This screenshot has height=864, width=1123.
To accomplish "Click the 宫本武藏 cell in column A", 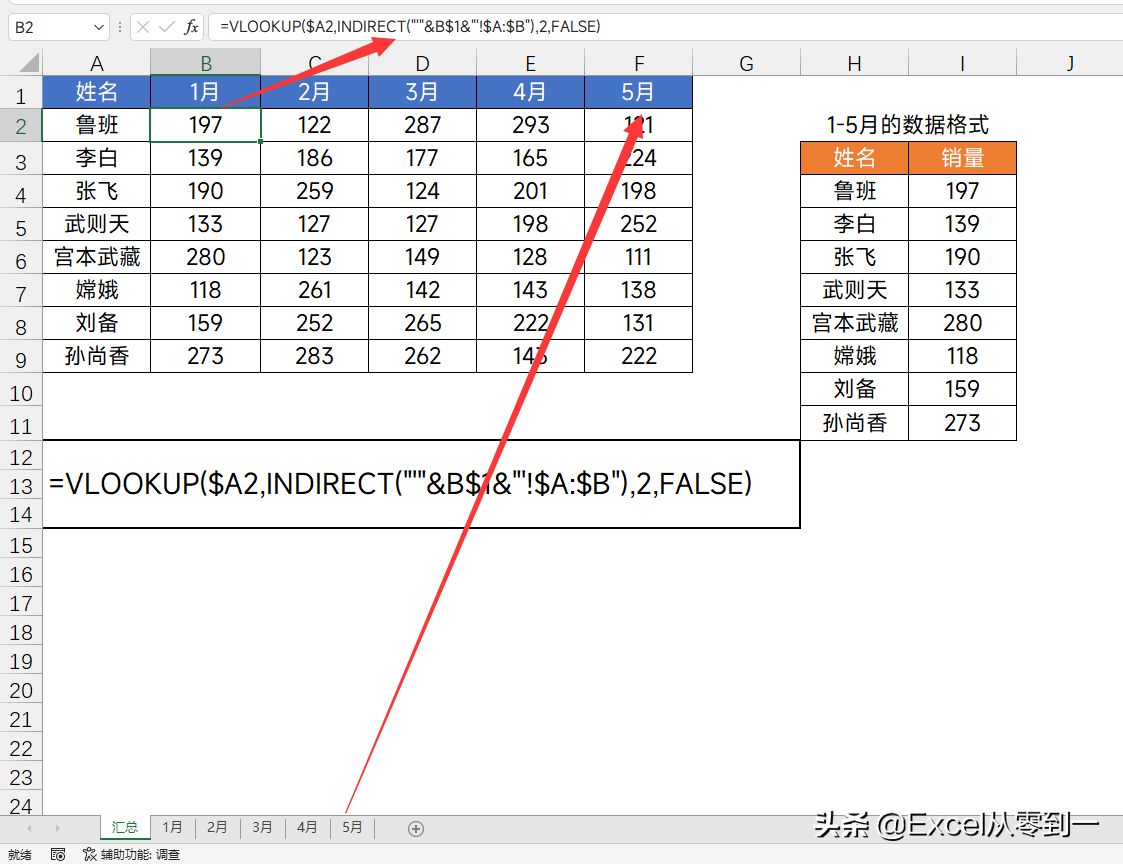I will pyautogui.click(x=97, y=256).
